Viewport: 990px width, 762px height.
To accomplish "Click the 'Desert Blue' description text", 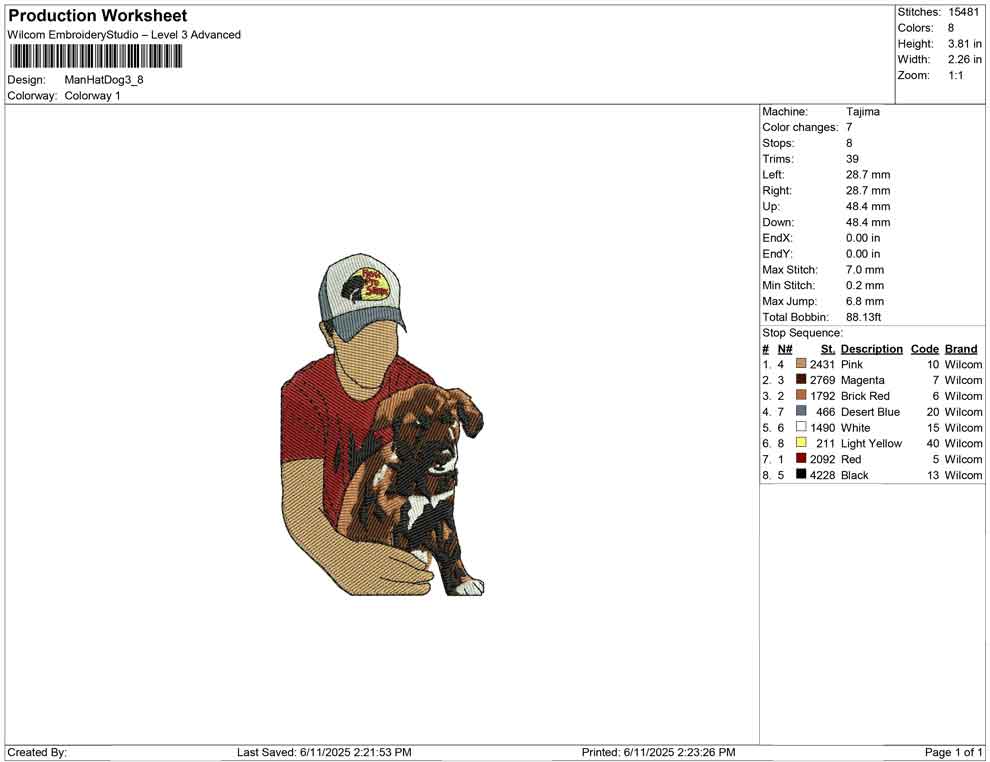I will pyautogui.click(x=871, y=412).
